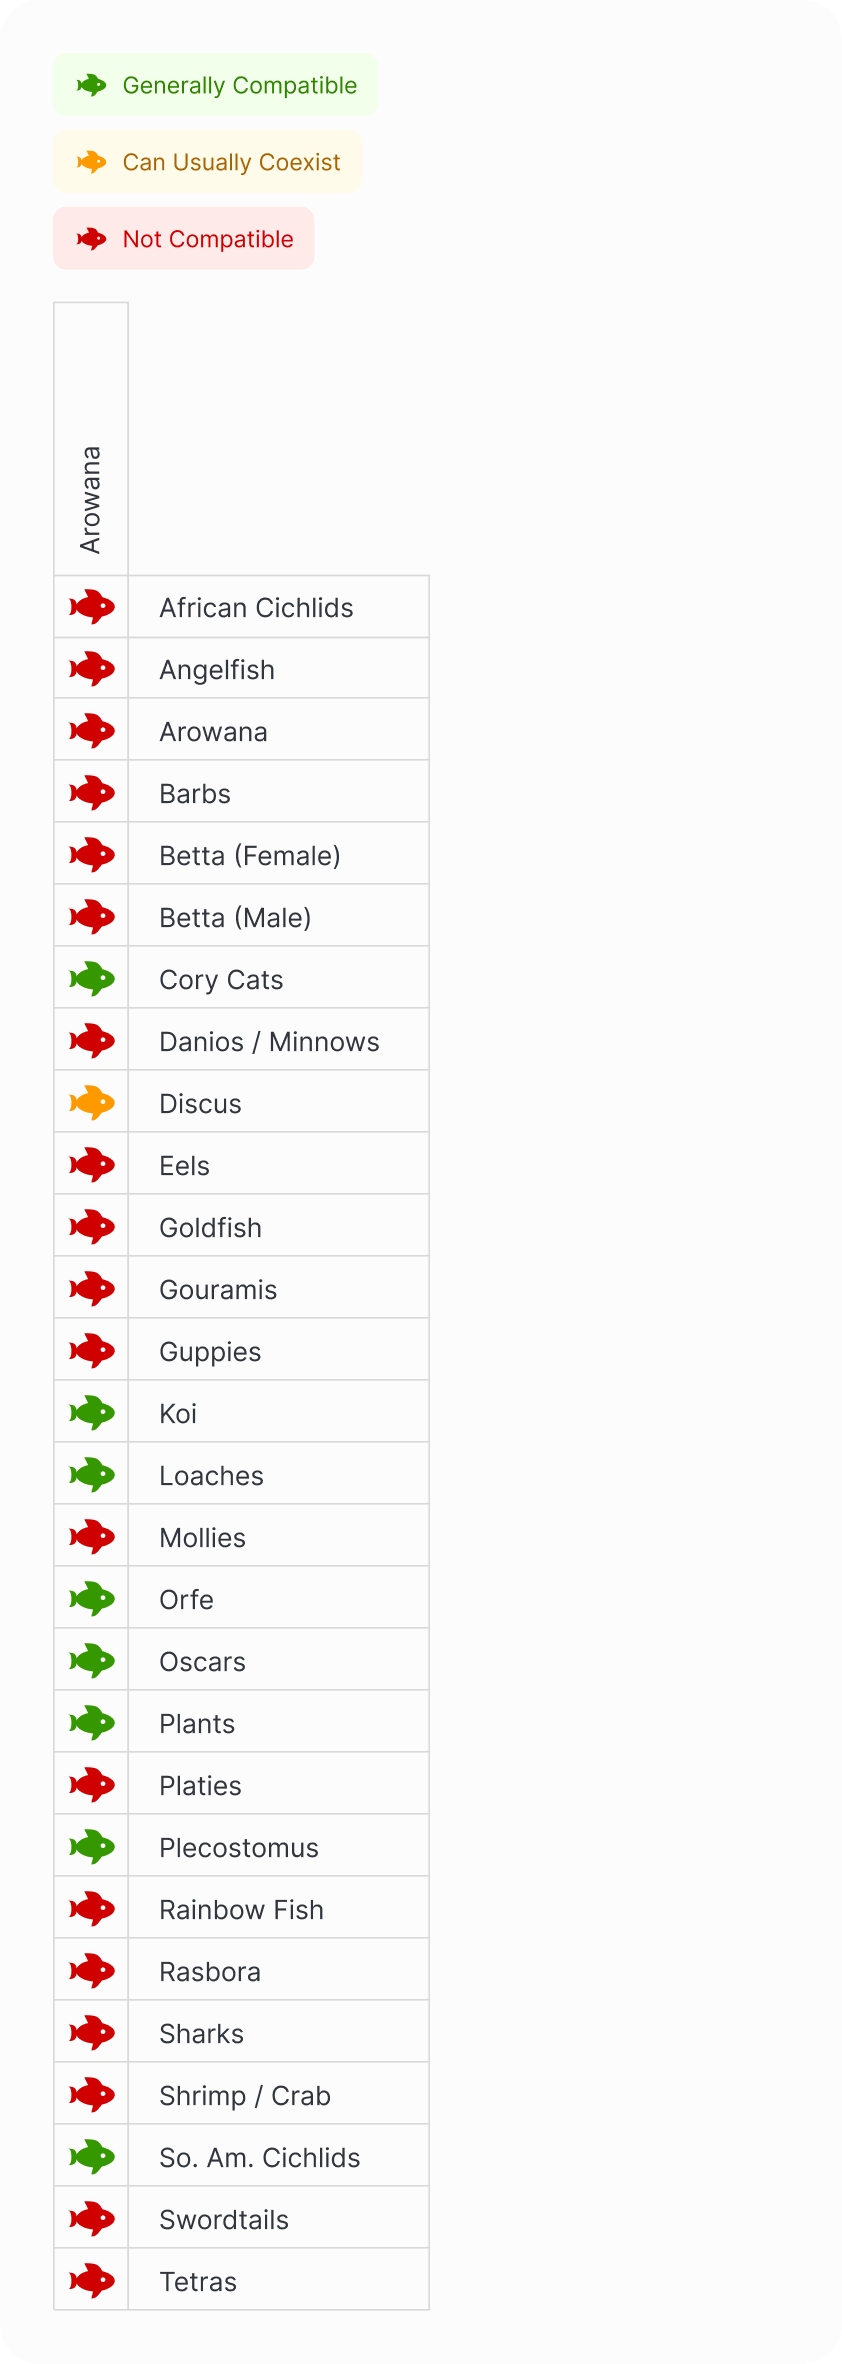Viewport: 842px width, 2364px height.
Task: Select the Swordtails row label
Action: pos(224,2220)
